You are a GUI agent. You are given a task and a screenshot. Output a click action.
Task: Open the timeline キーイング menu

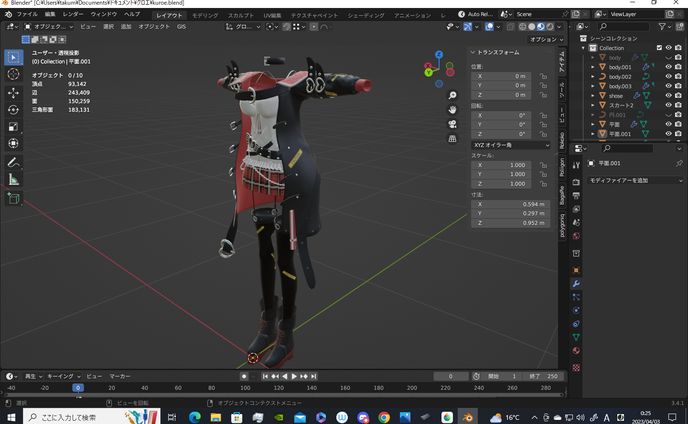click(64, 377)
